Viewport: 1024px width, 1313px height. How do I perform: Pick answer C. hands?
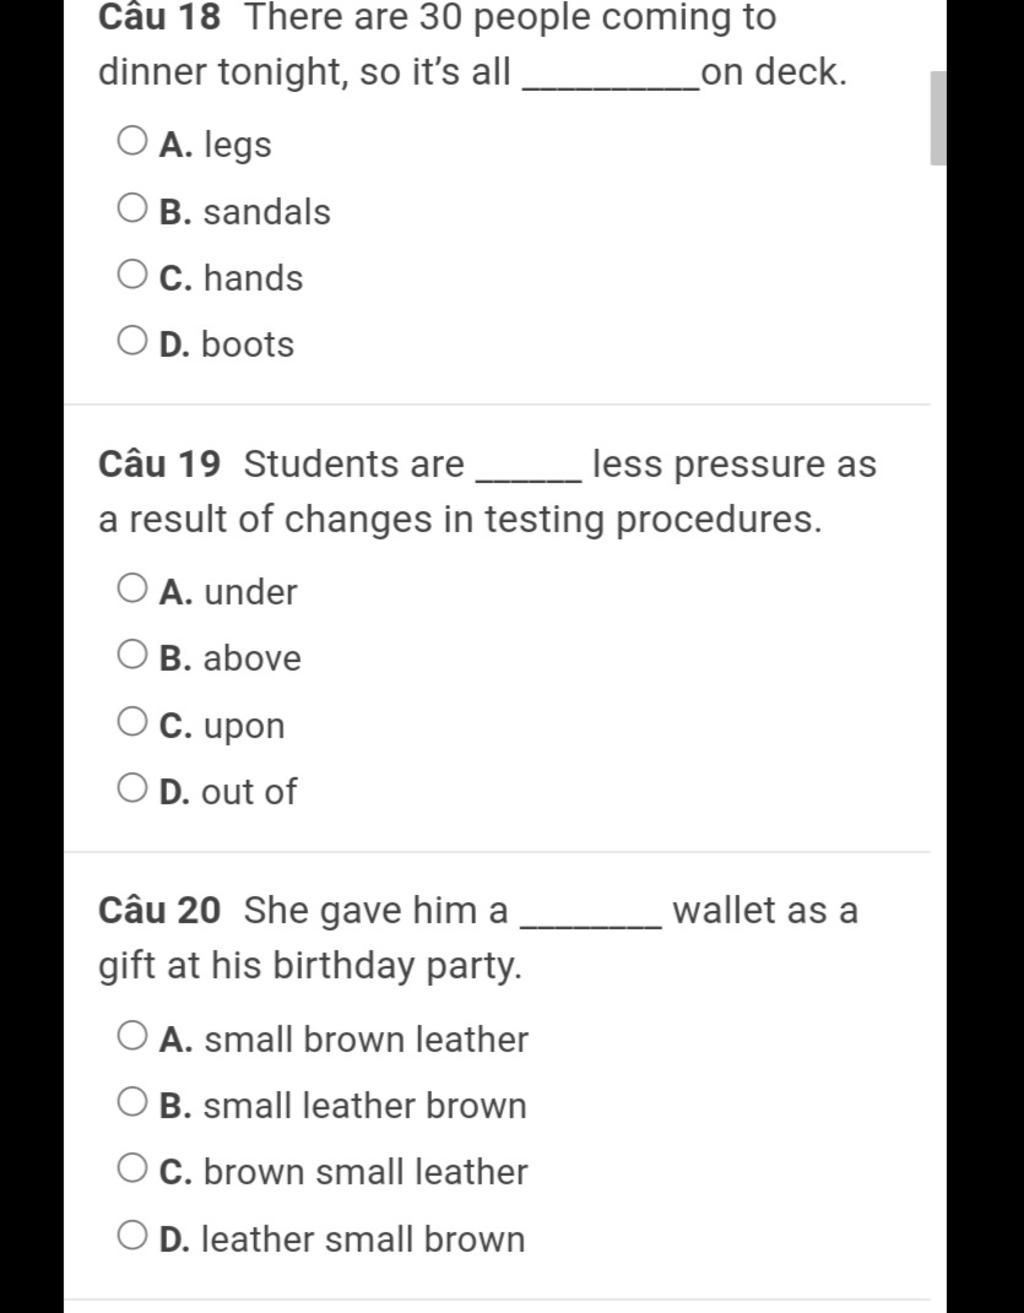click(x=132, y=274)
